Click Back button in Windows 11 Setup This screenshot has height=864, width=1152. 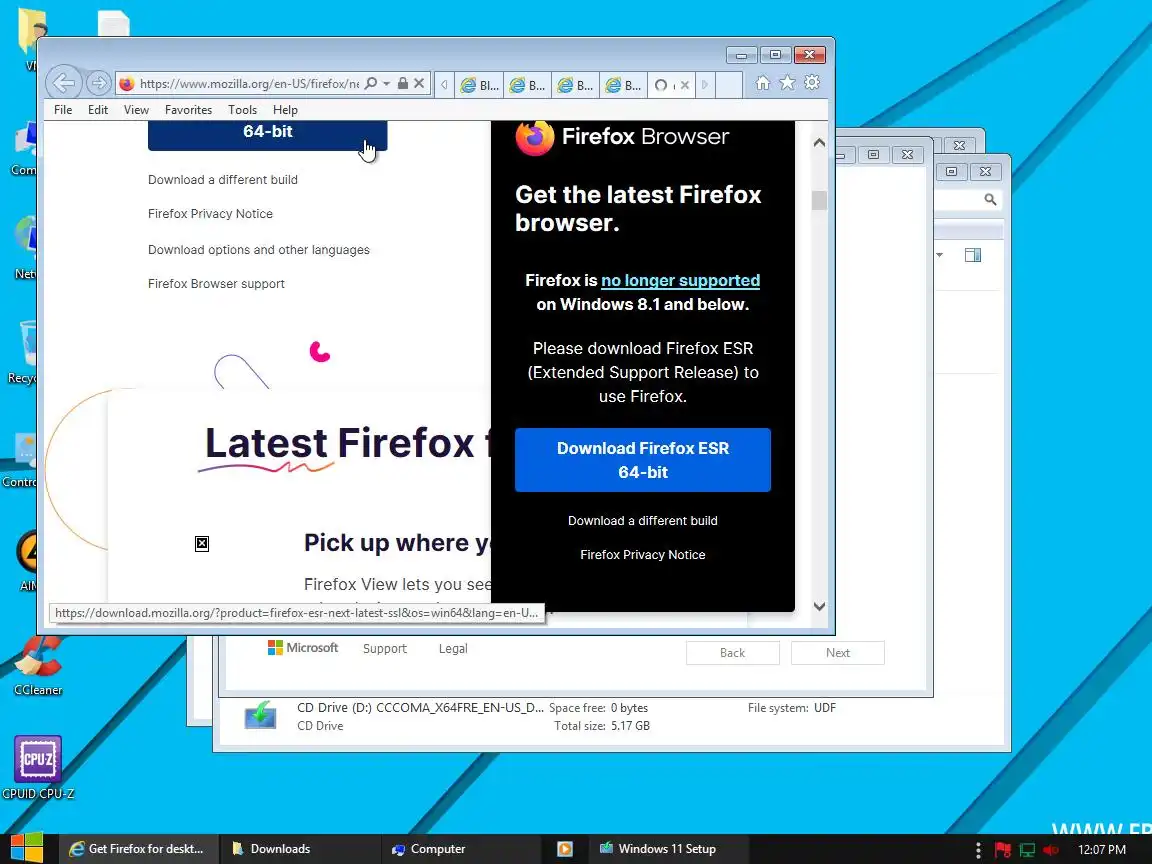[x=732, y=653]
